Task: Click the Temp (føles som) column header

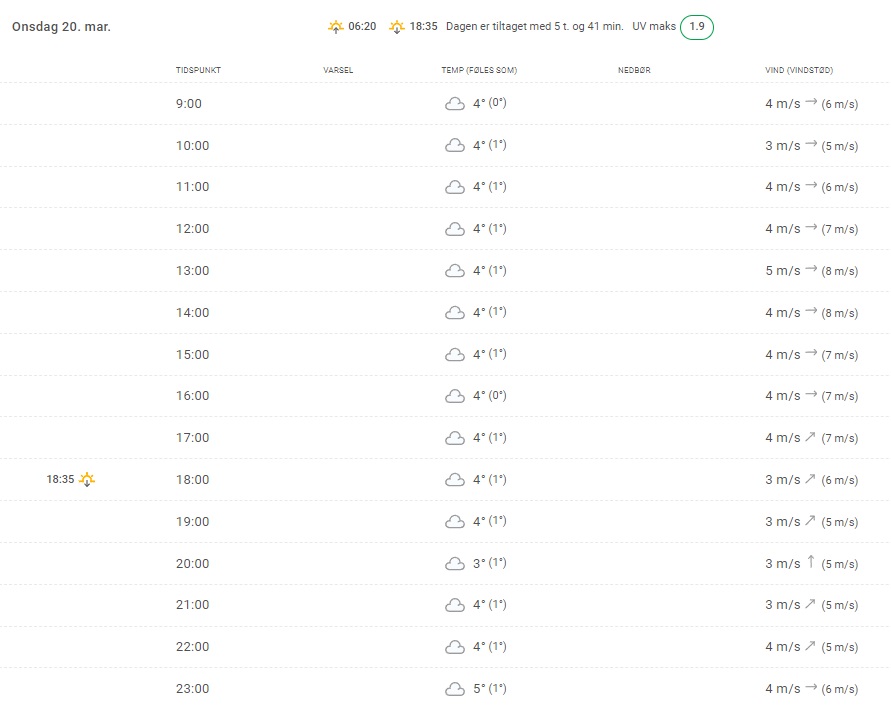Action: click(x=479, y=70)
